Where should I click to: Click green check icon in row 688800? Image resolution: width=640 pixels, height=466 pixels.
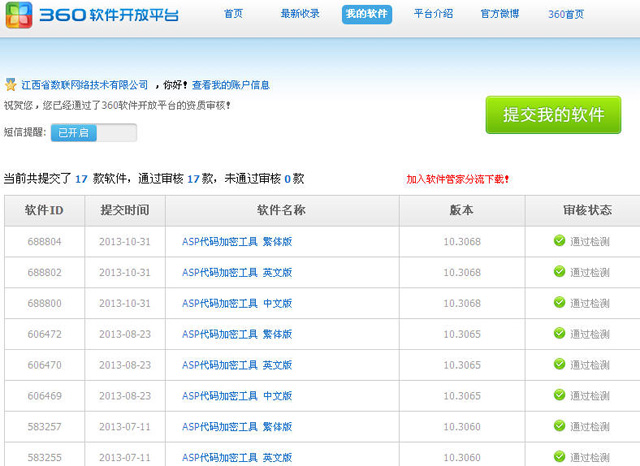[x=559, y=302]
